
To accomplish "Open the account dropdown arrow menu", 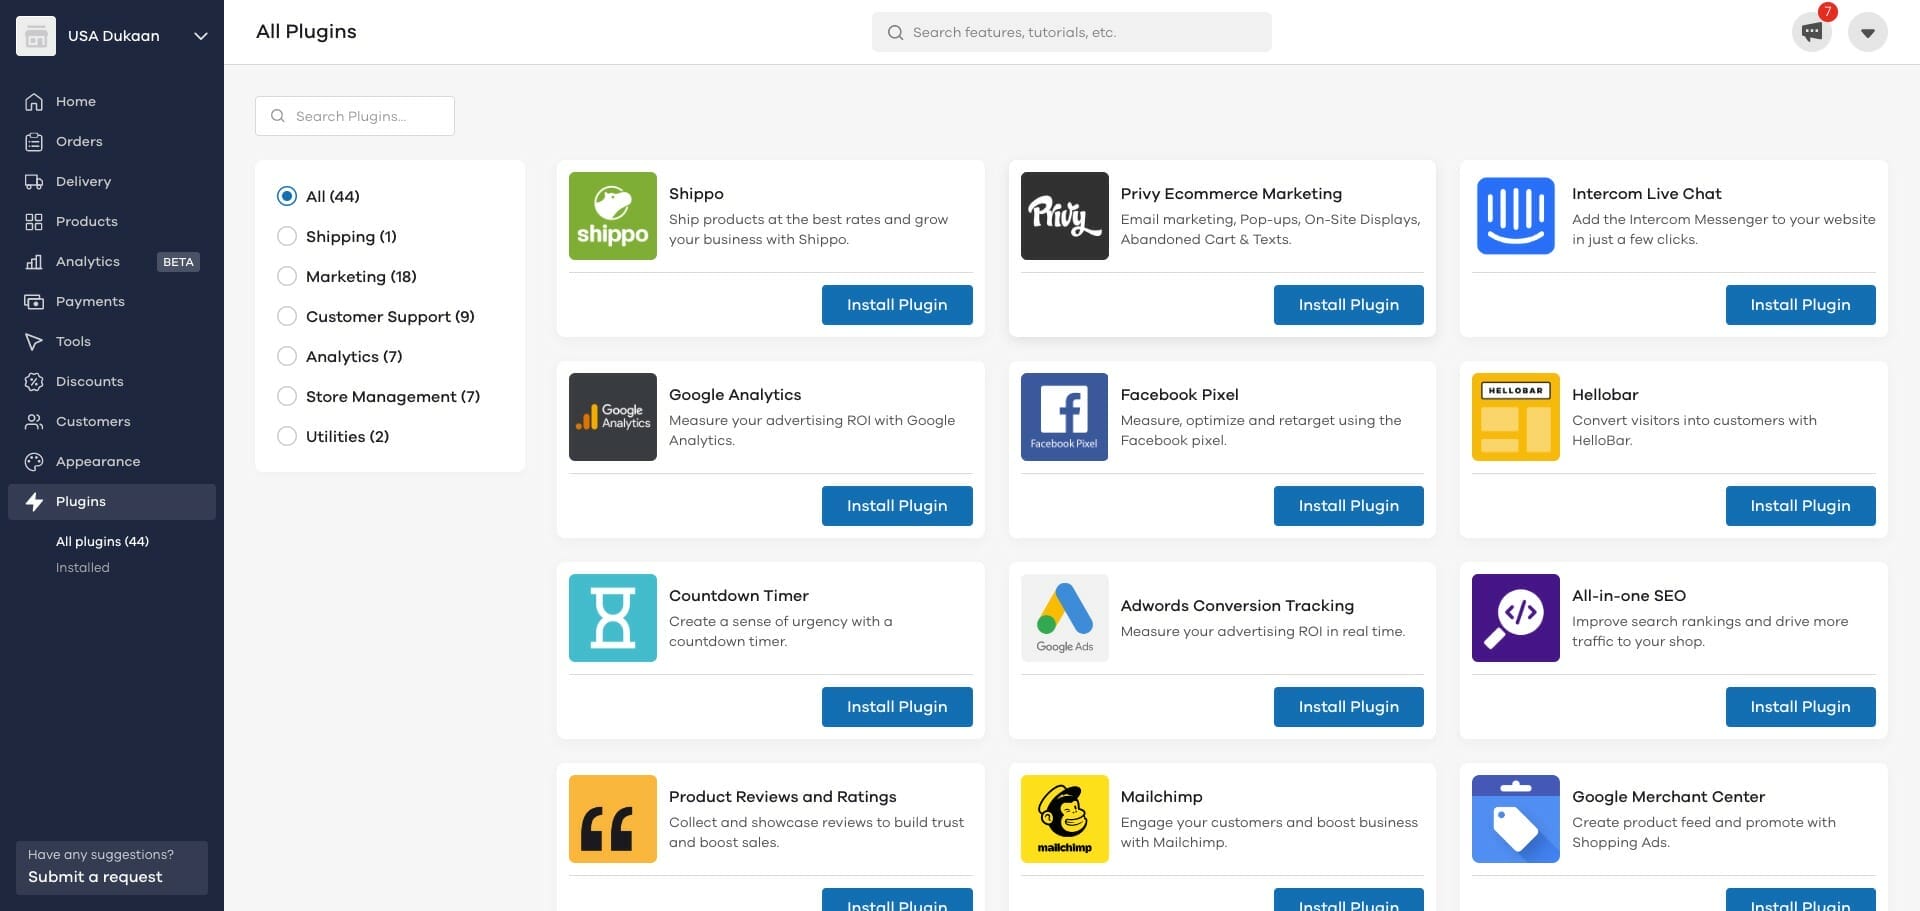I will tap(1867, 32).
